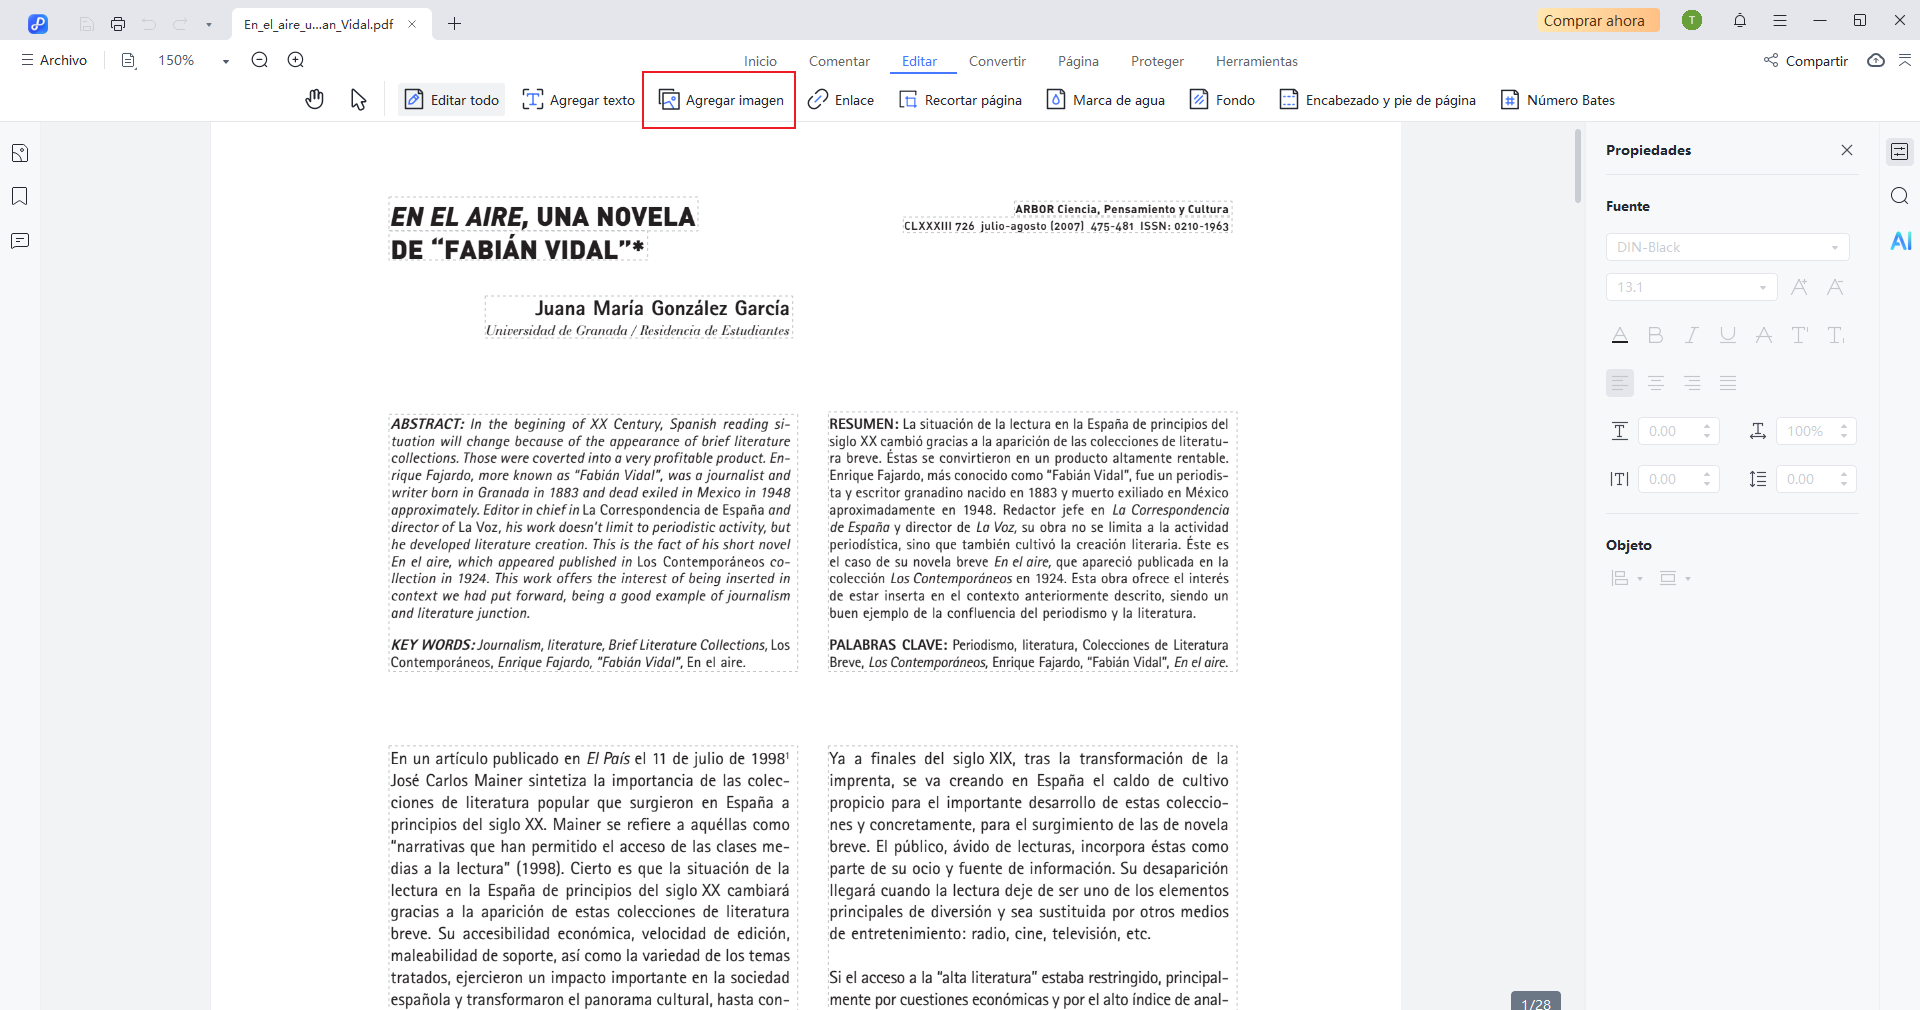Click the undo arrow icon
1920x1010 pixels.
149,24
